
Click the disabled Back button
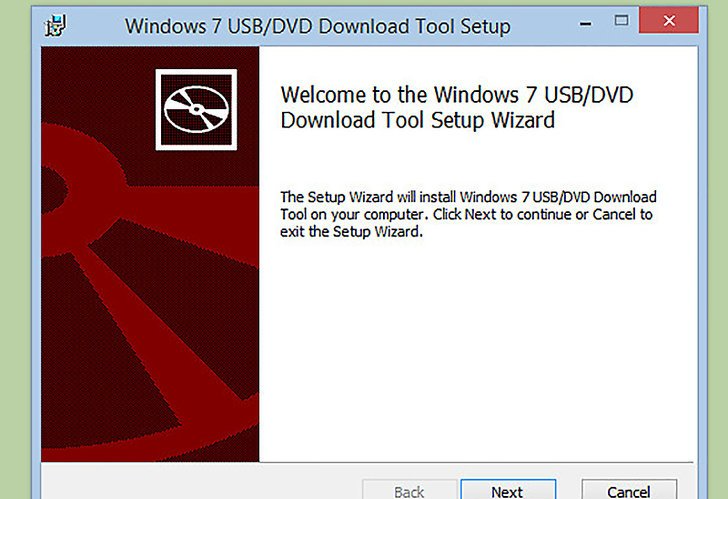coord(410,489)
